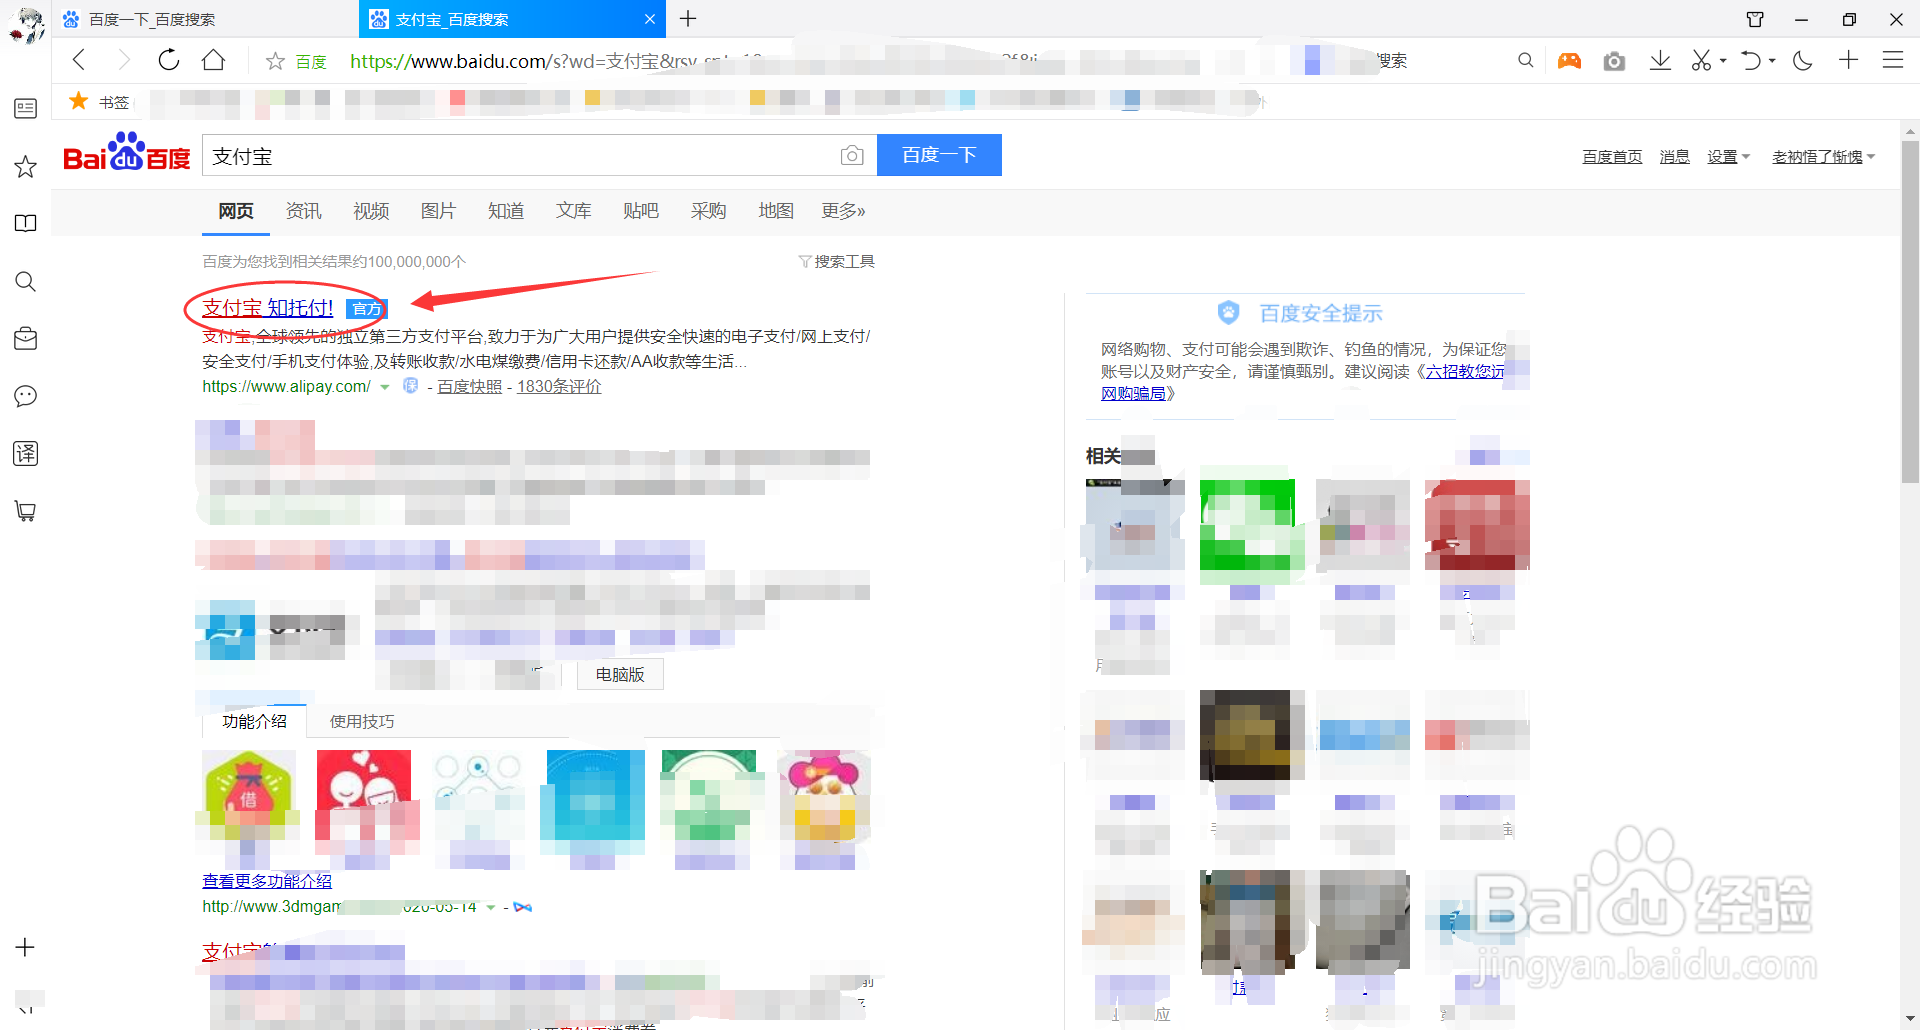Expand the dropdown next to scissors icon
The image size is (1920, 1030).
tap(1723, 61)
